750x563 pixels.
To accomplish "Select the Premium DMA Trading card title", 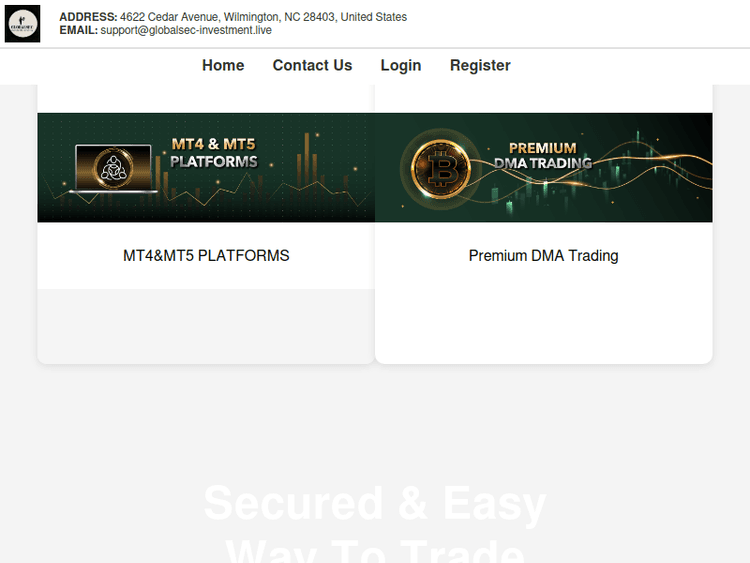I will (x=543, y=255).
